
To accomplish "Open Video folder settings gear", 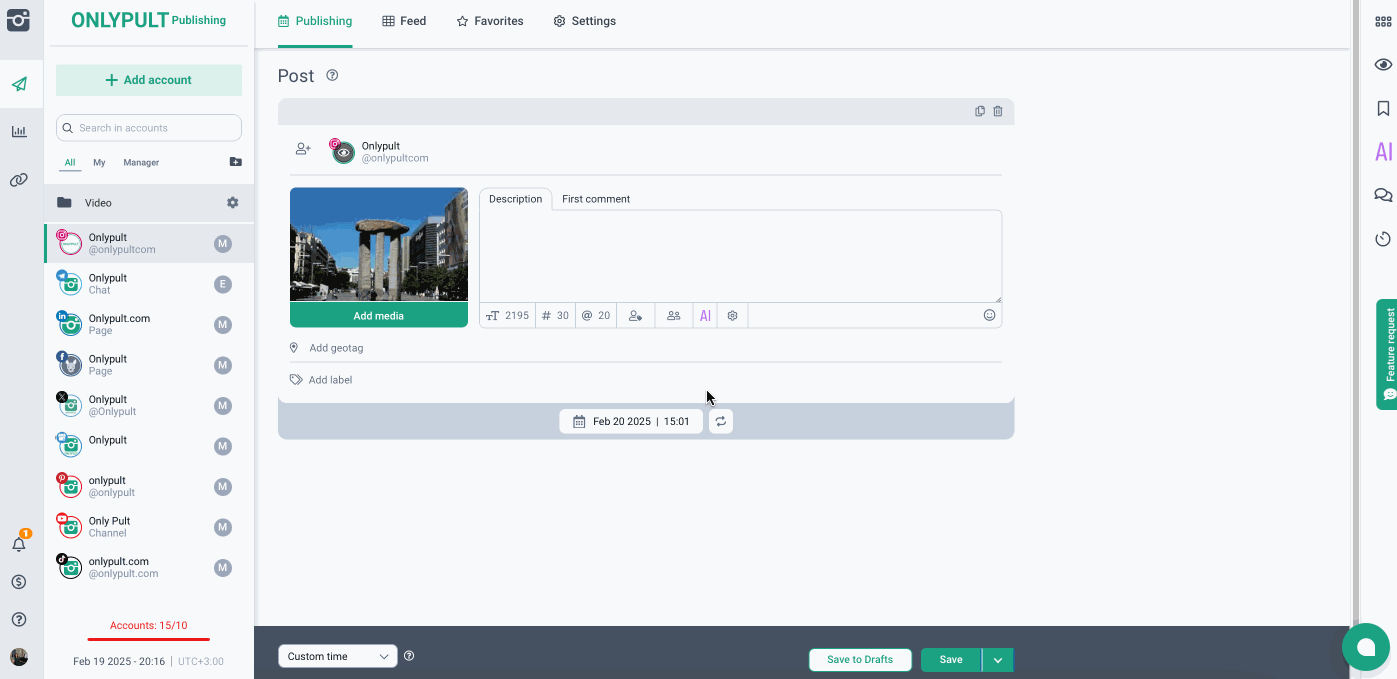I will click(233, 203).
